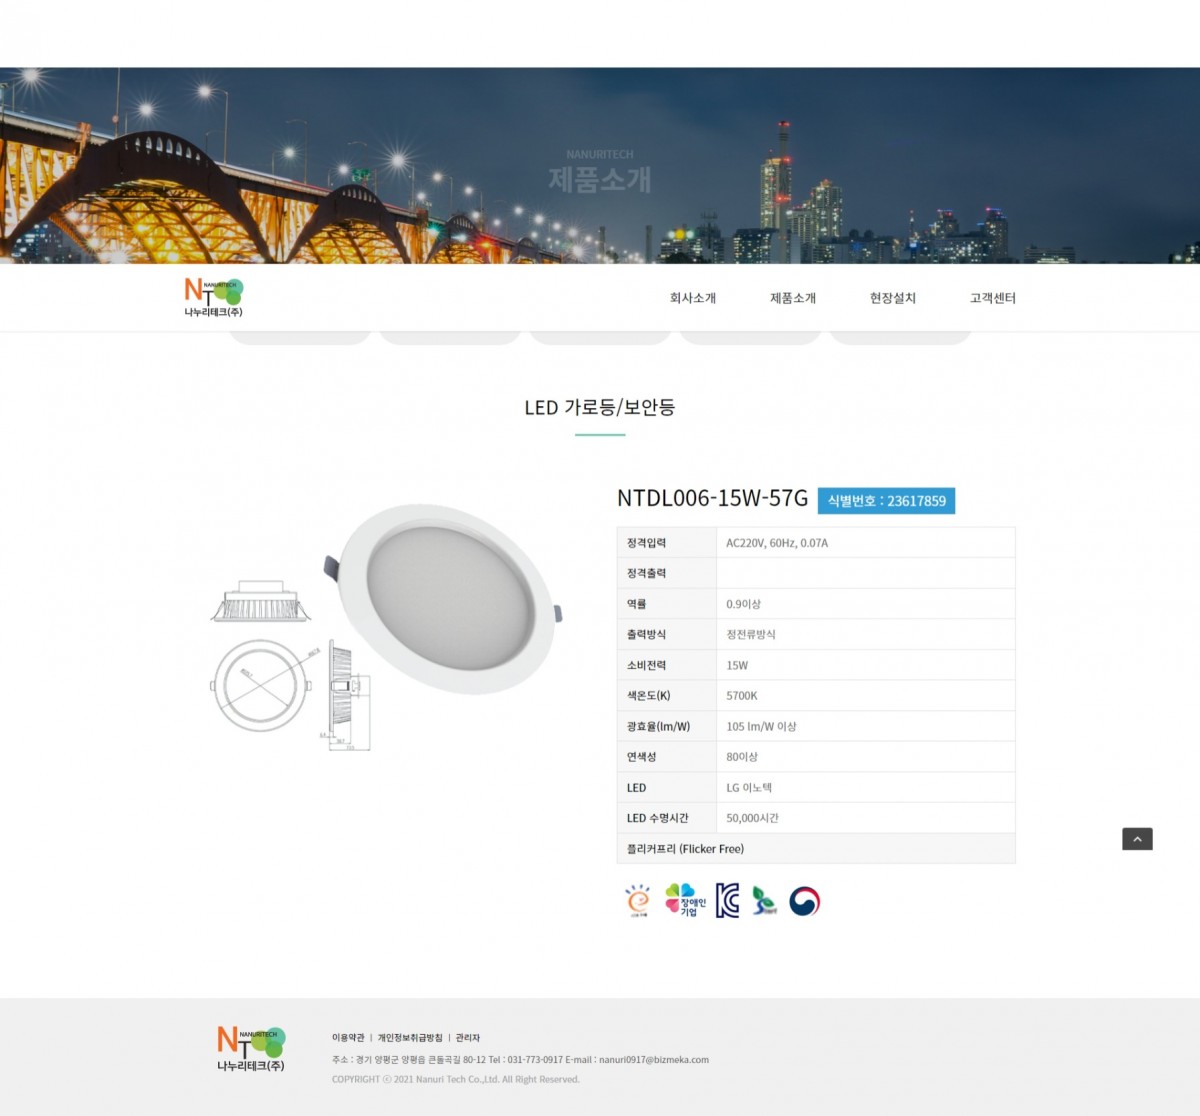Image resolution: width=1200 pixels, height=1116 pixels.
Task: Click the Korean government taegeuk emblem
Action: [x=804, y=901]
